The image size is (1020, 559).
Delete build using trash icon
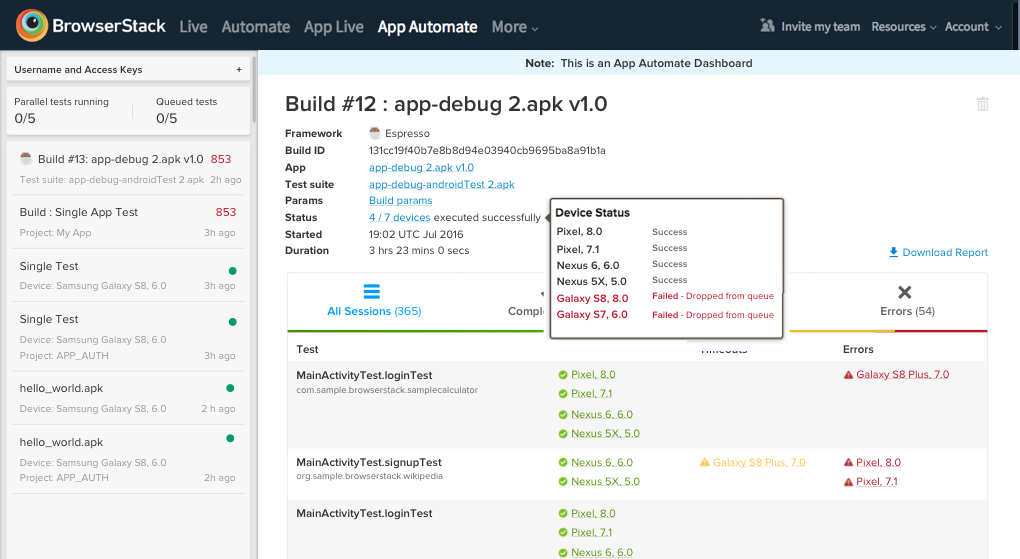[982, 104]
